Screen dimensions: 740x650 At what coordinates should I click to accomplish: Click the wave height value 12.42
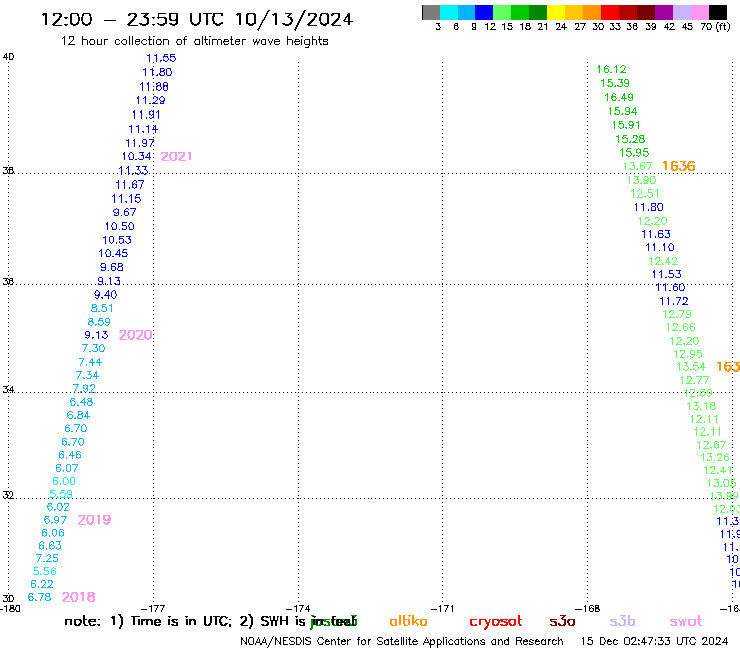coord(663,261)
